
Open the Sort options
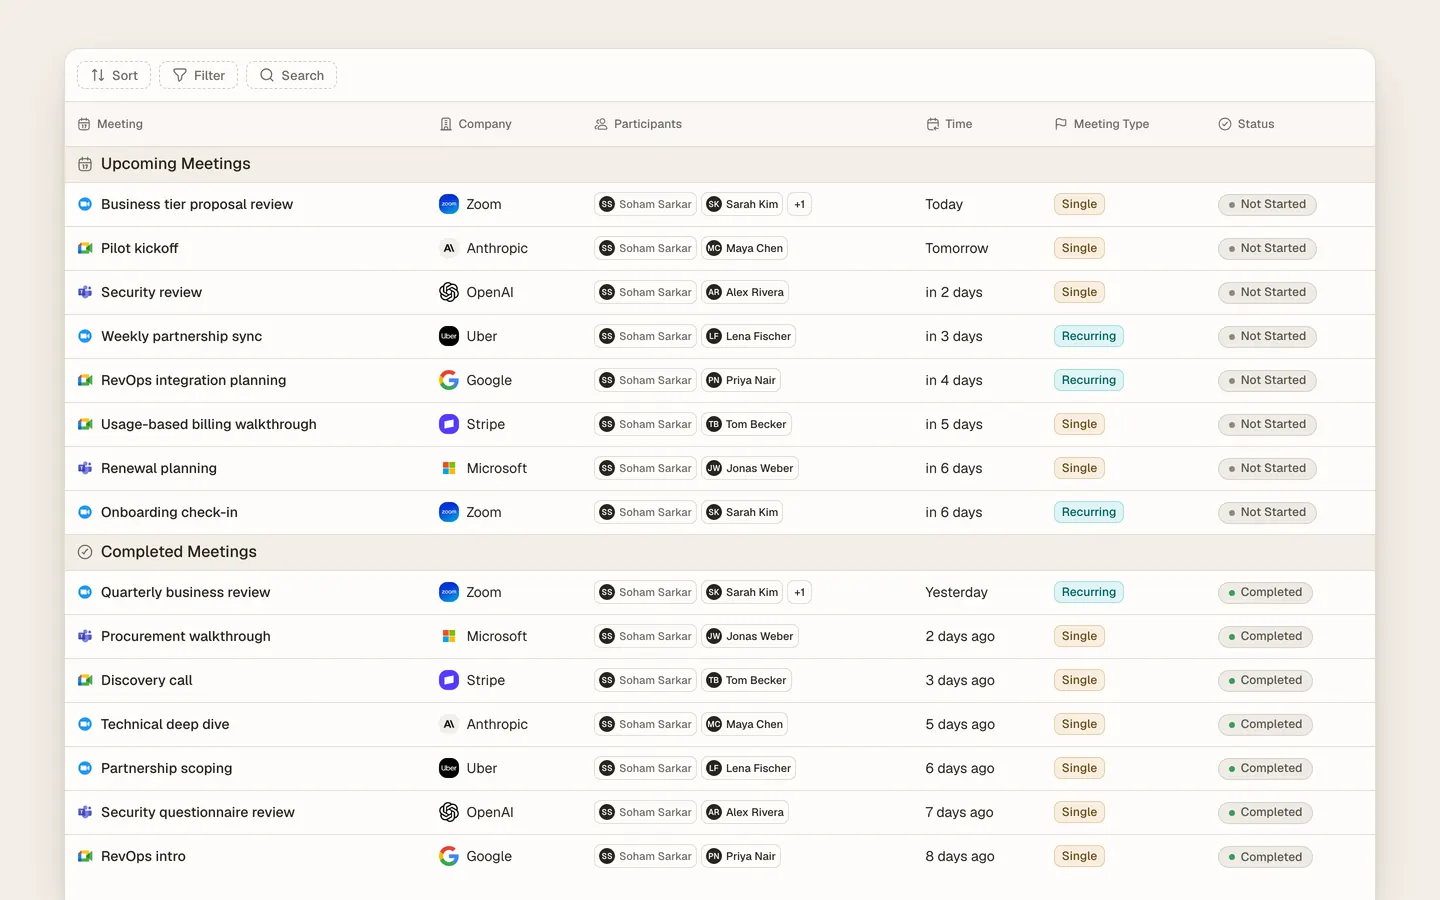point(114,75)
